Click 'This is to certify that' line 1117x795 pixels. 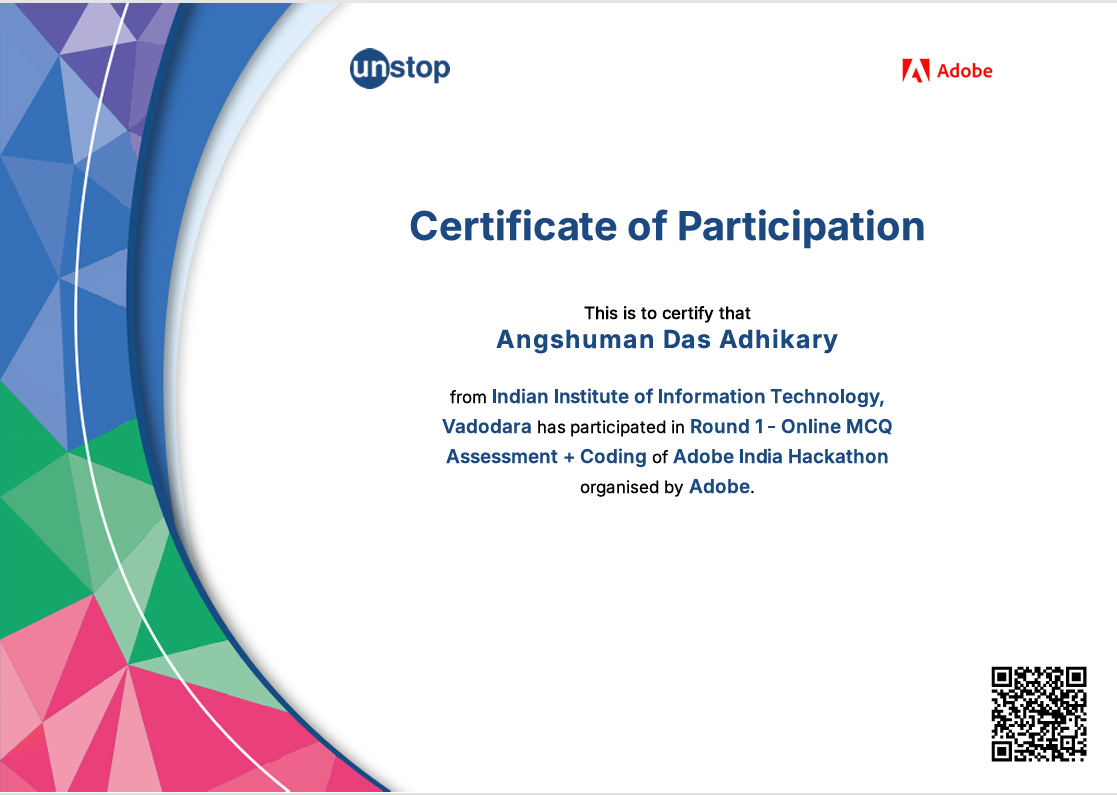pos(667,312)
